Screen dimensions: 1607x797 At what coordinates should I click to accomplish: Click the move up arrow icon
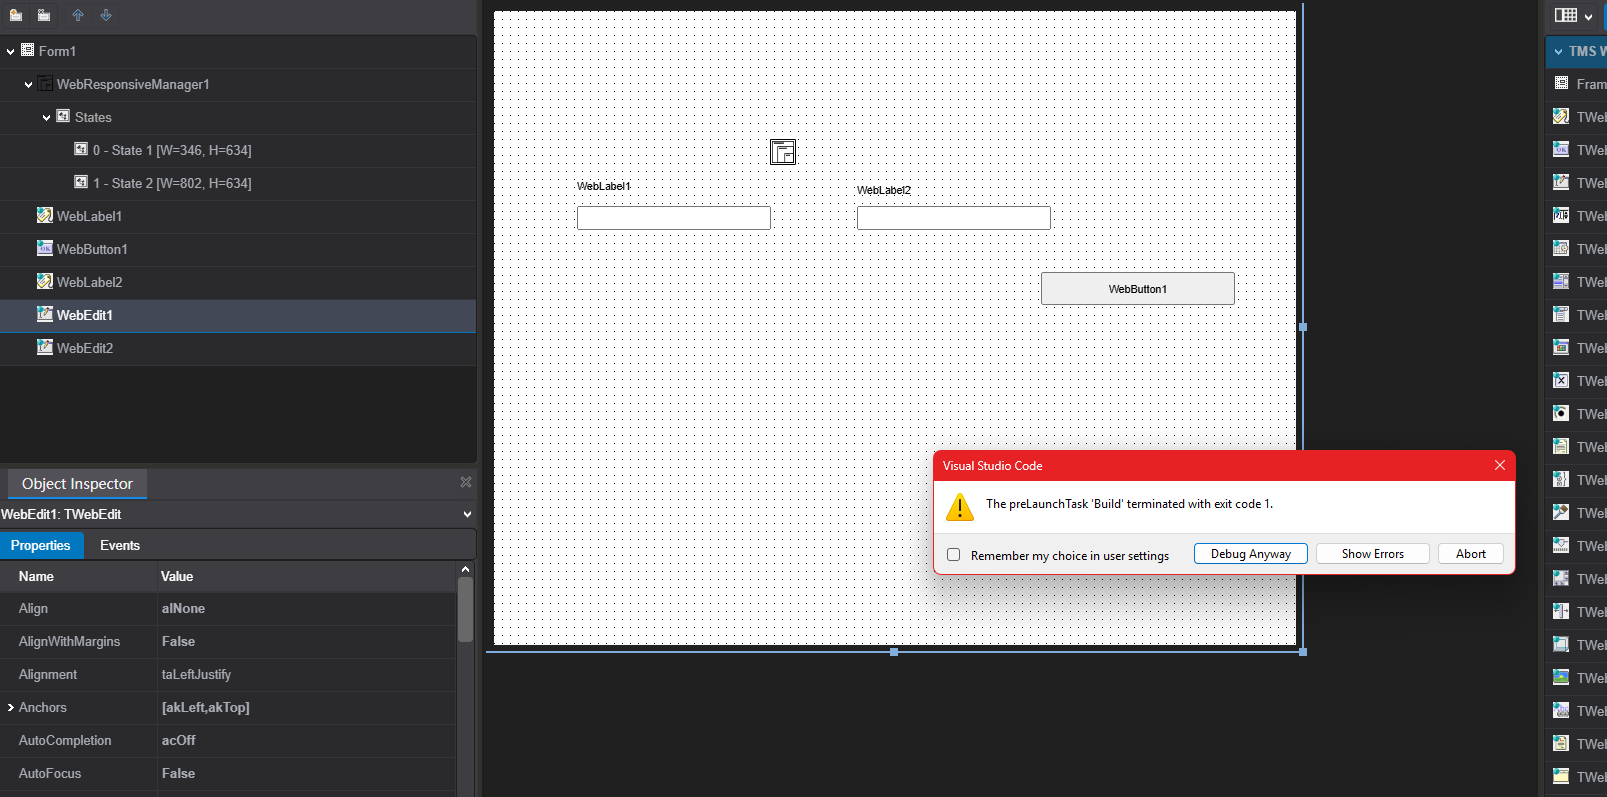point(78,15)
